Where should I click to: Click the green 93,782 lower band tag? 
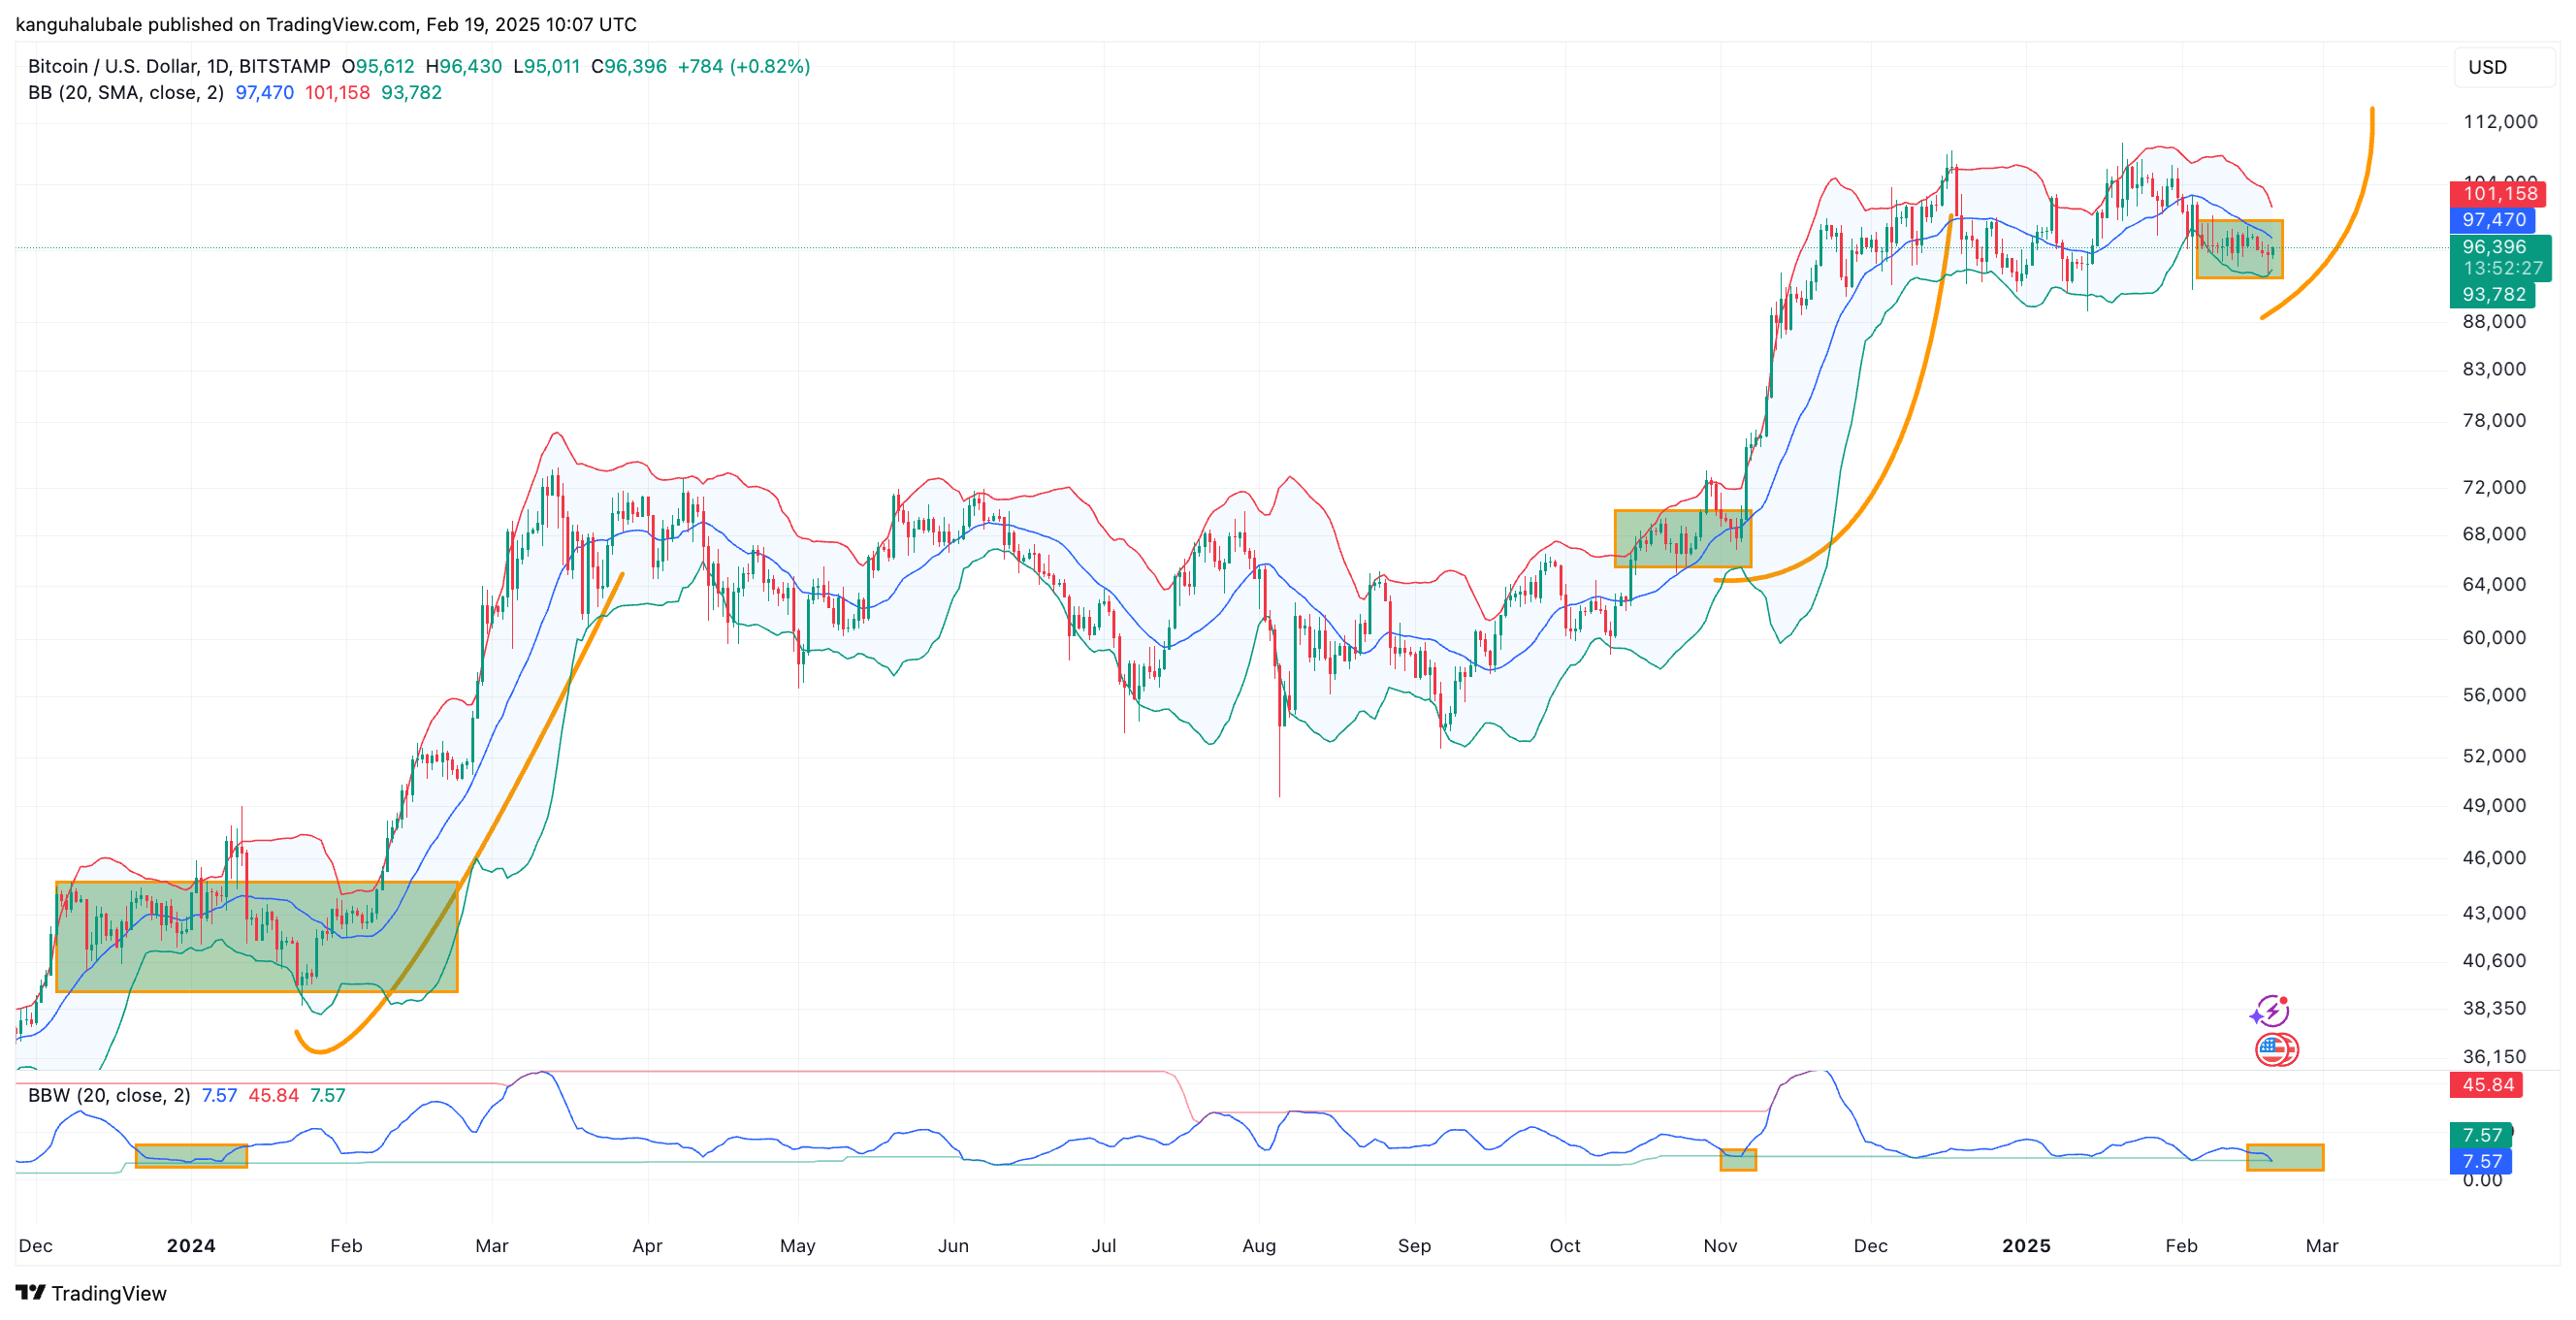click(2492, 294)
